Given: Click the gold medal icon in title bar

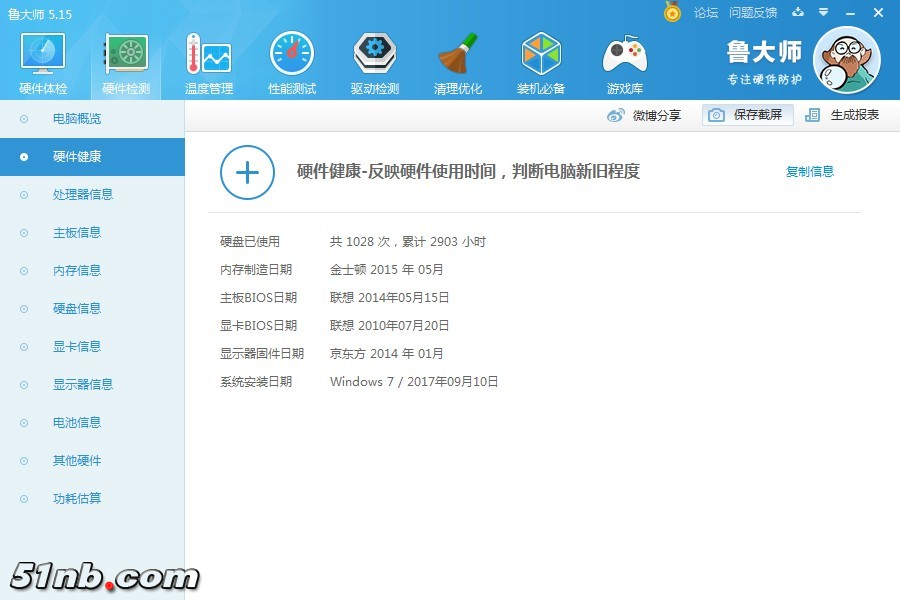Looking at the screenshot, I should [x=673, y=13].
